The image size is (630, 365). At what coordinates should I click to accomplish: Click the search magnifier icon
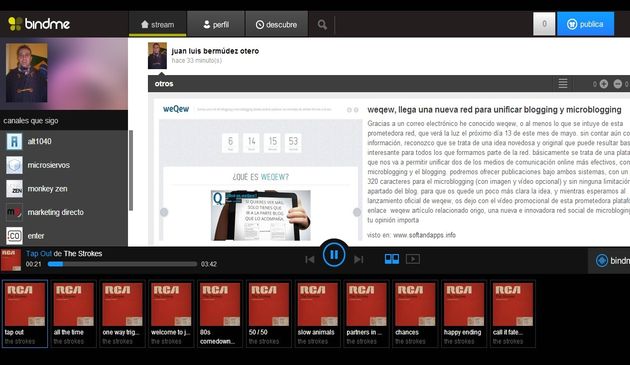(322, 25)
